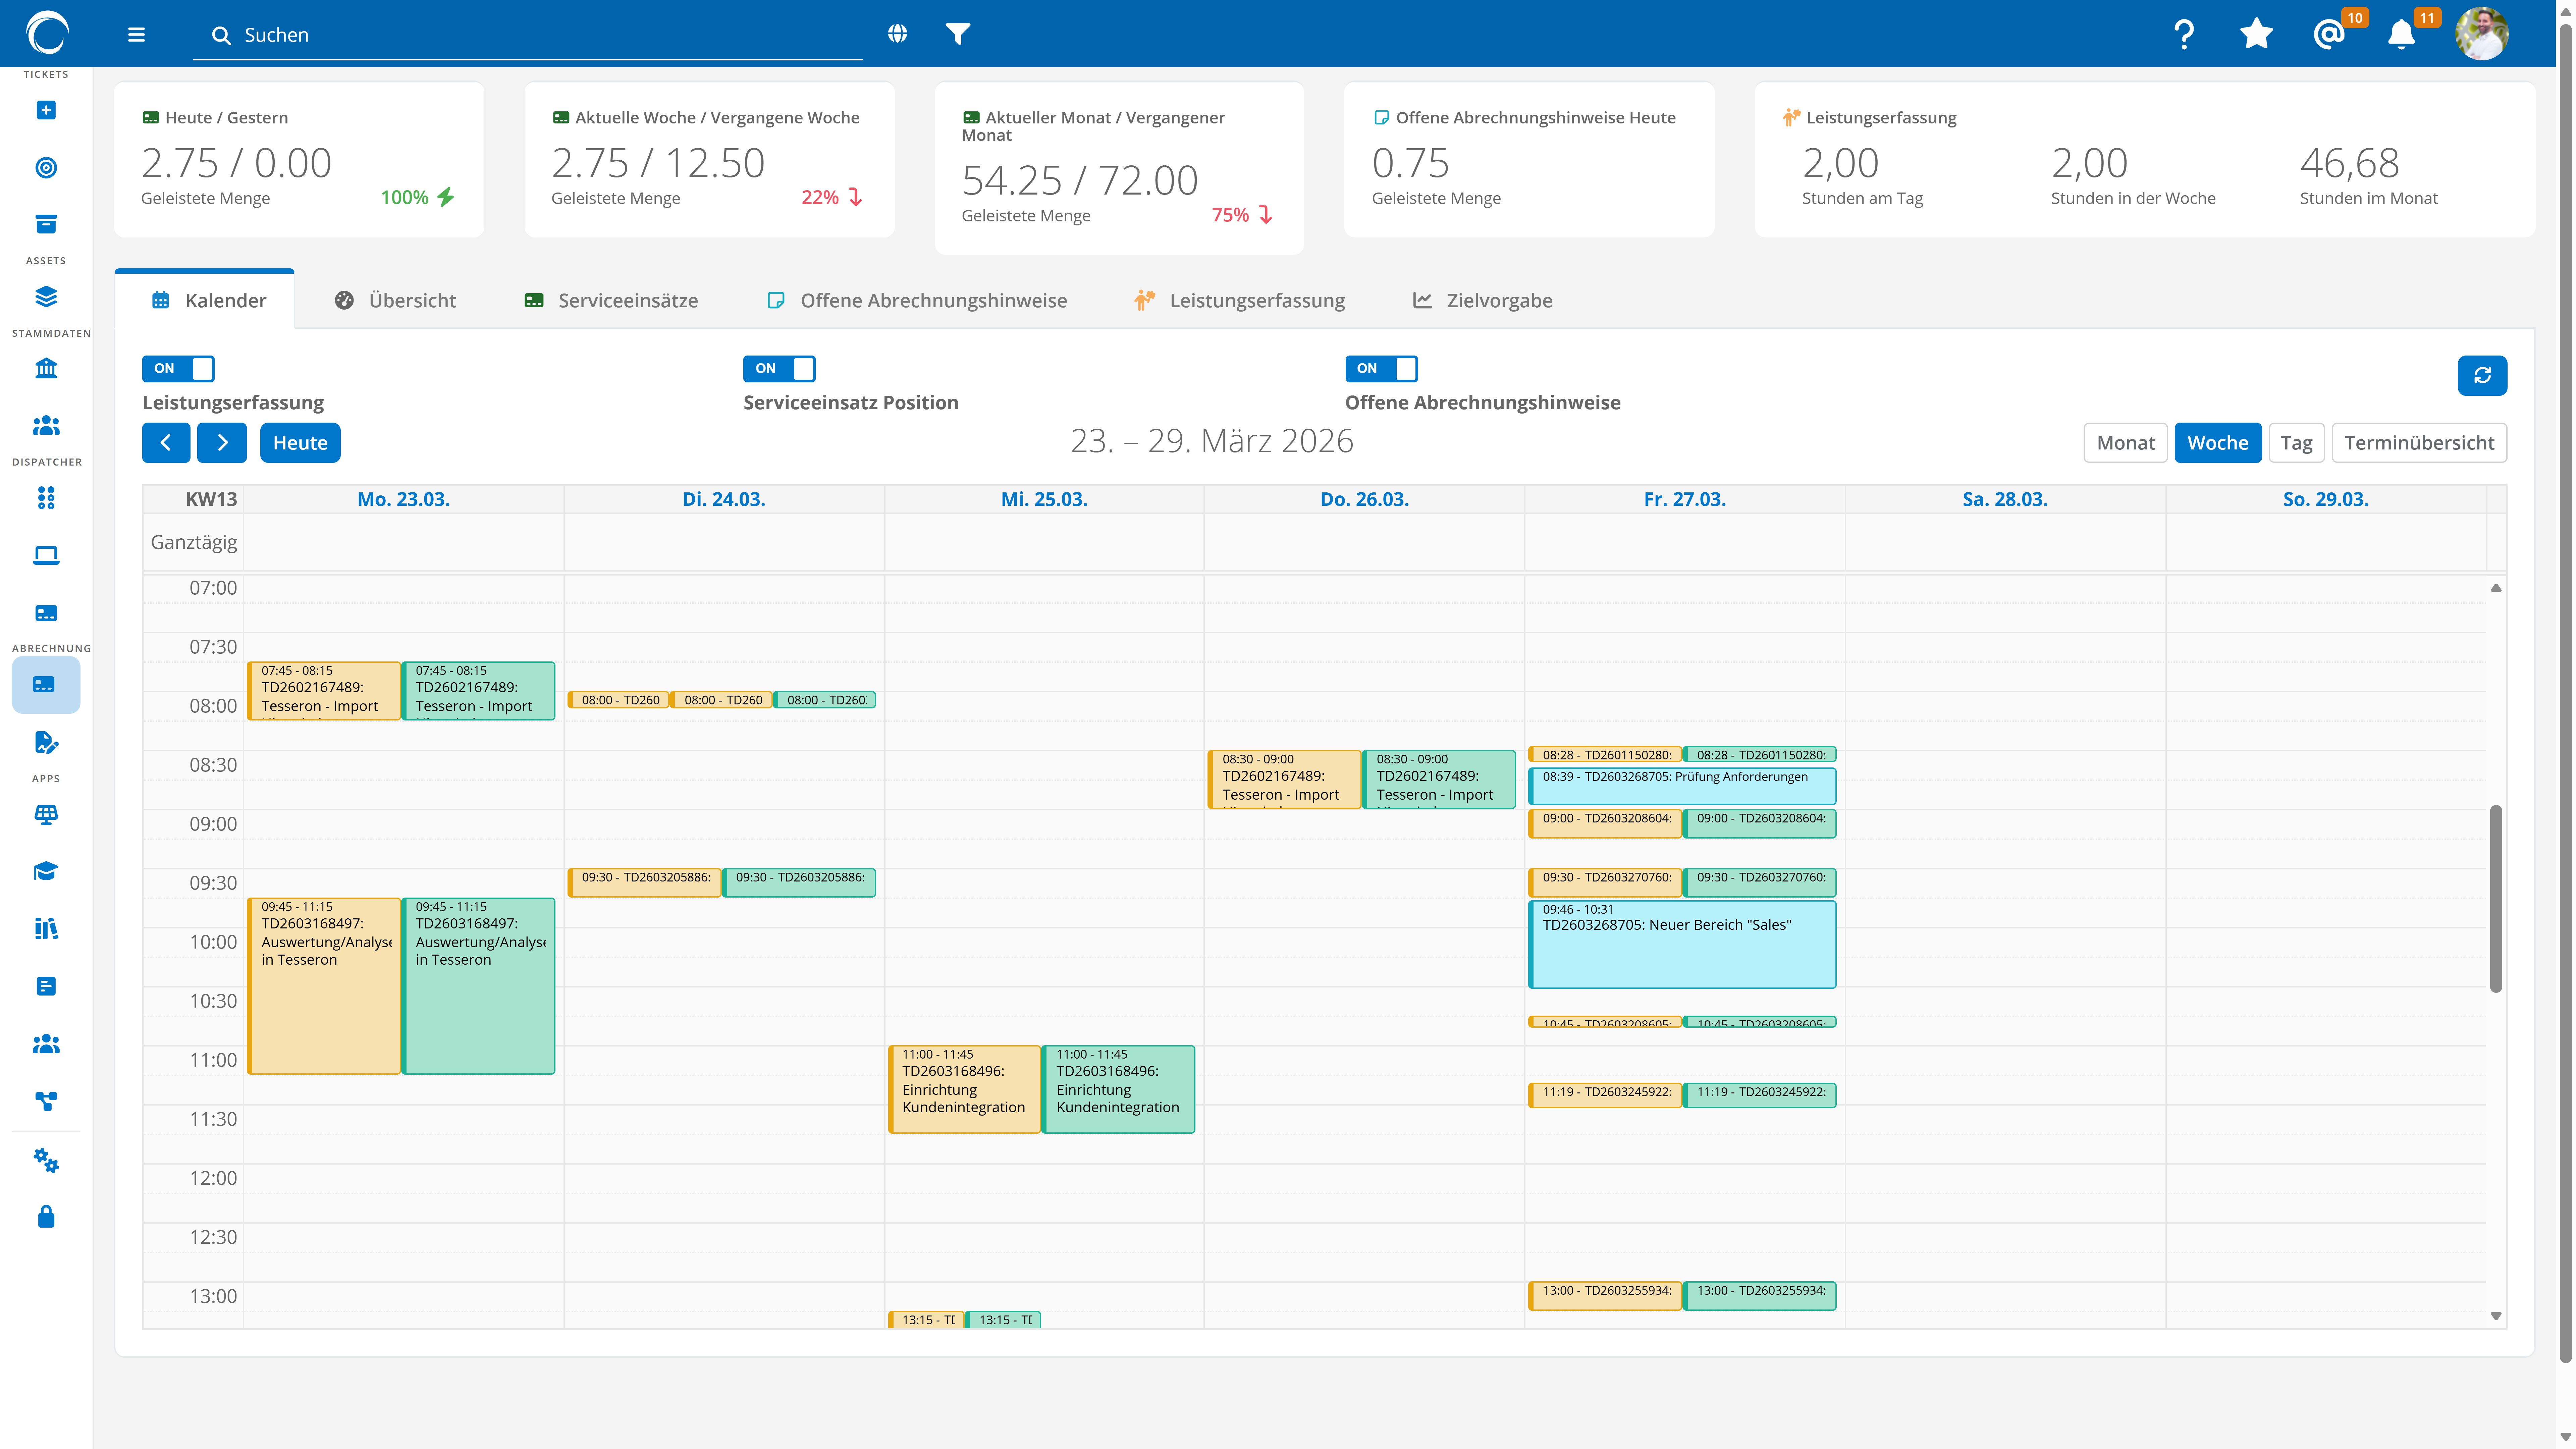
Task: Toggle Leistungserfassung switch off
Action: (178, 368)
